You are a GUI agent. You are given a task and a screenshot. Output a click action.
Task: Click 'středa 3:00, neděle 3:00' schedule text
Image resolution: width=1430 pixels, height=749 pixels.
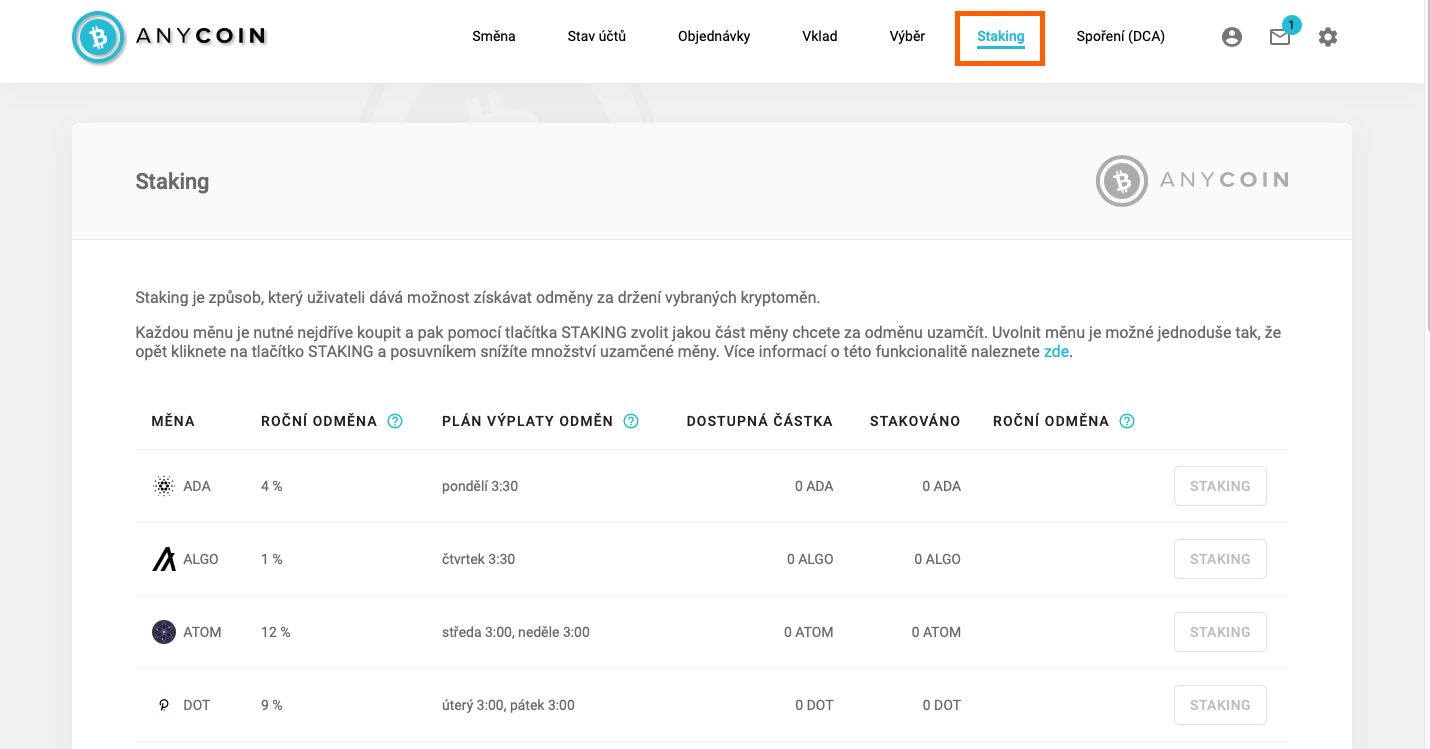[516, 632]
